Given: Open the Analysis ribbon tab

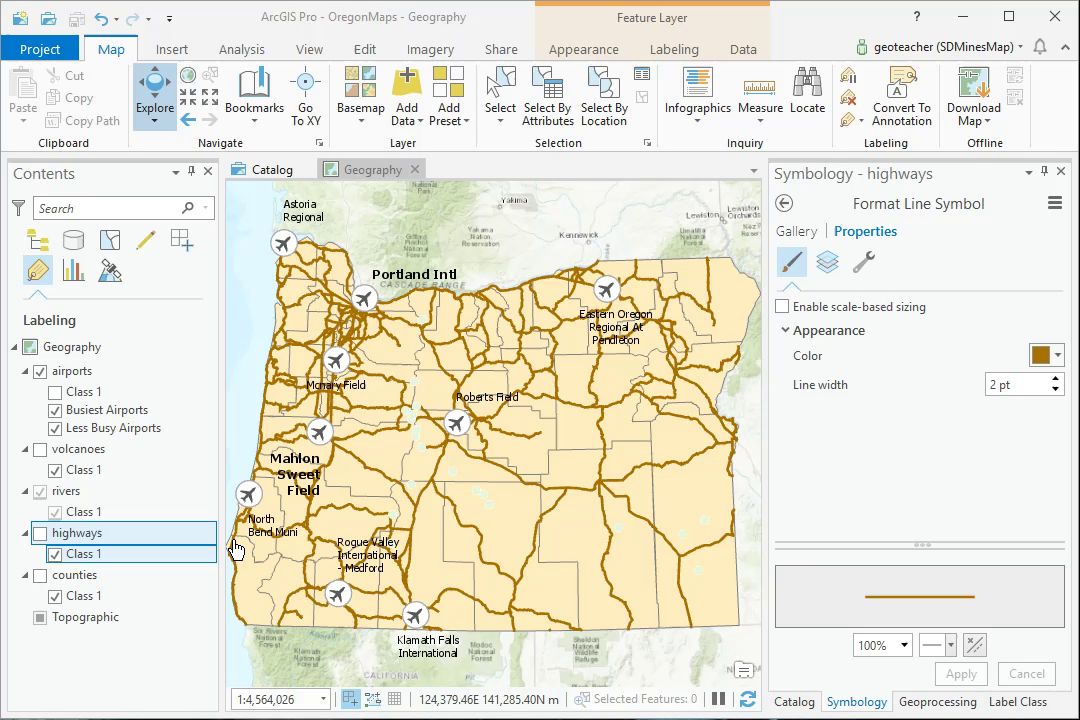Looking at the screenshot, I should click(242, 49).
